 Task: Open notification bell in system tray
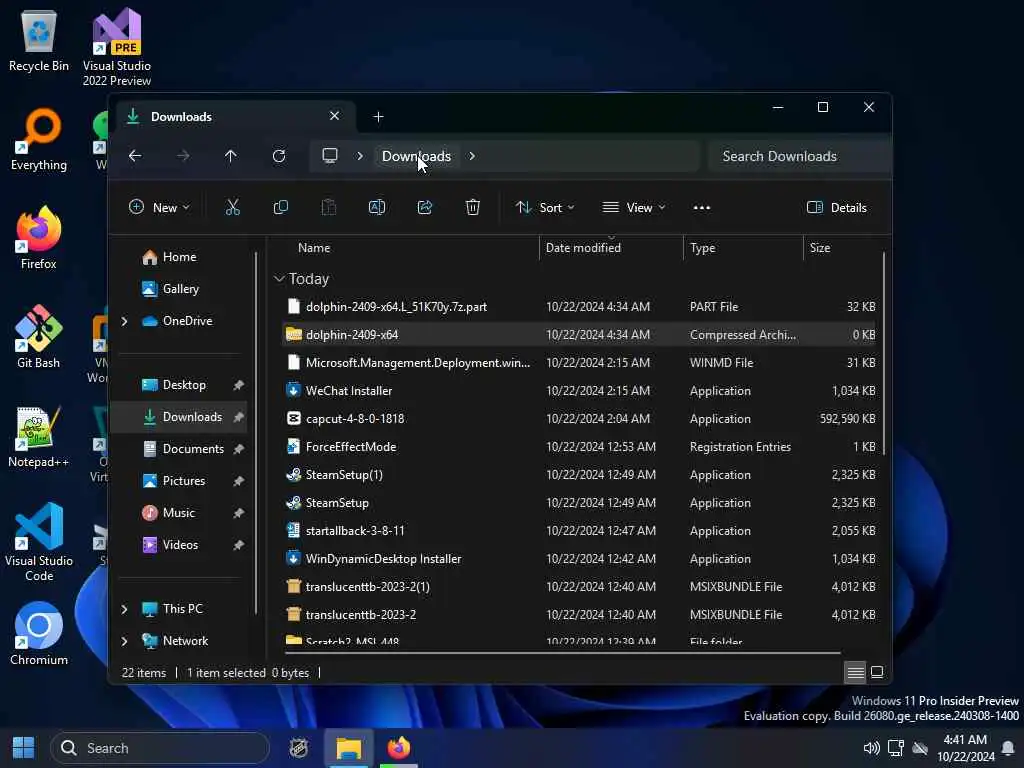pos(1008,748)
